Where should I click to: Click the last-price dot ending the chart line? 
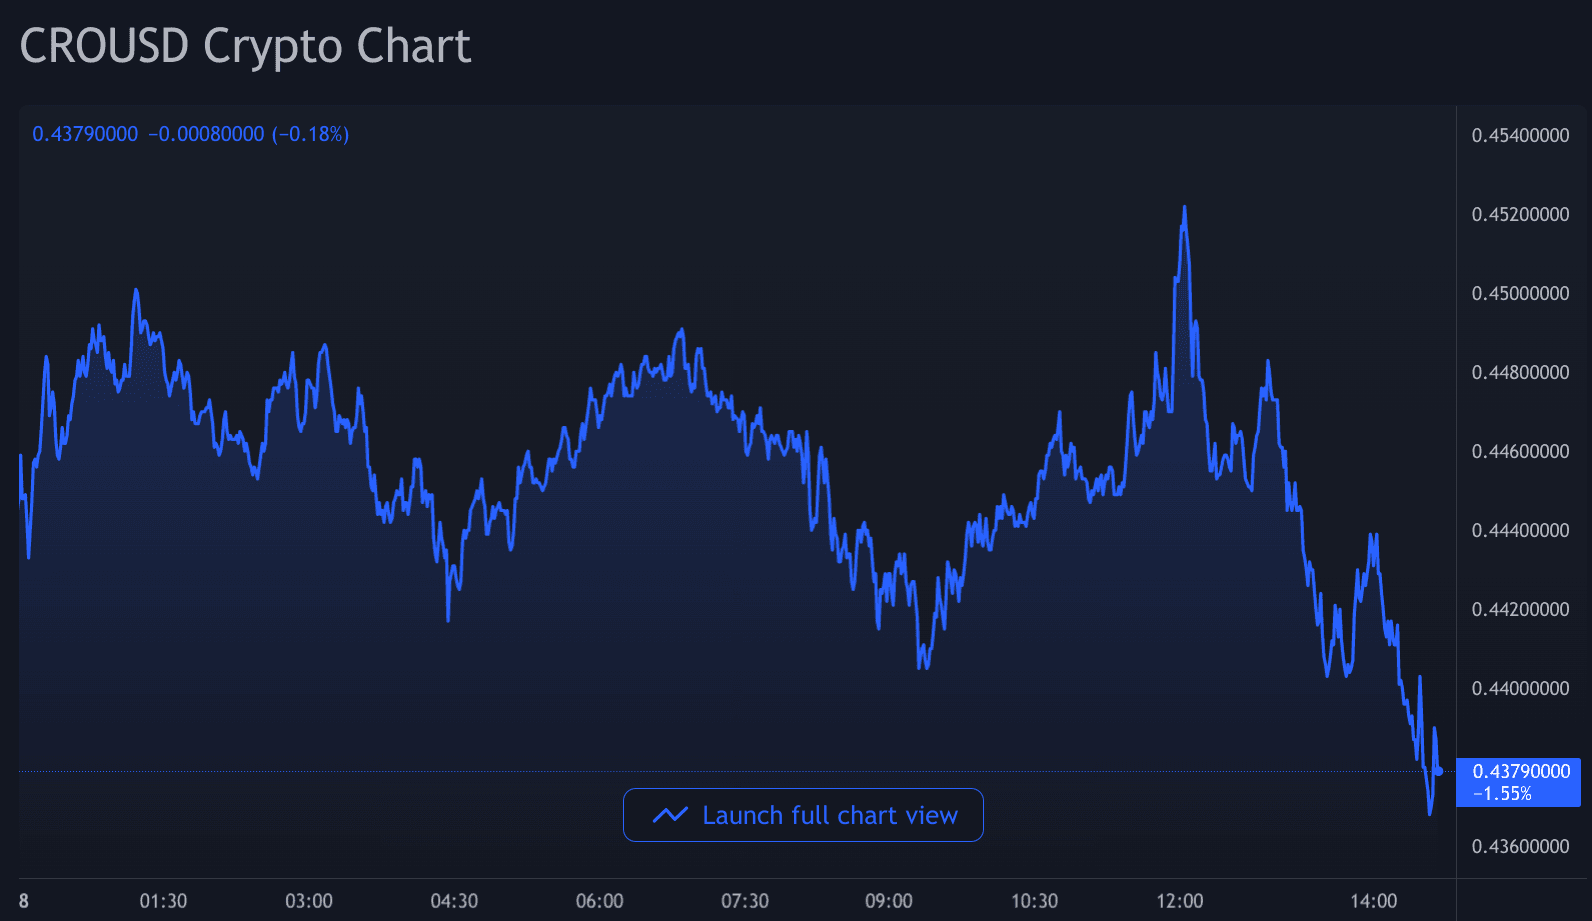[x=1438, y=771]
